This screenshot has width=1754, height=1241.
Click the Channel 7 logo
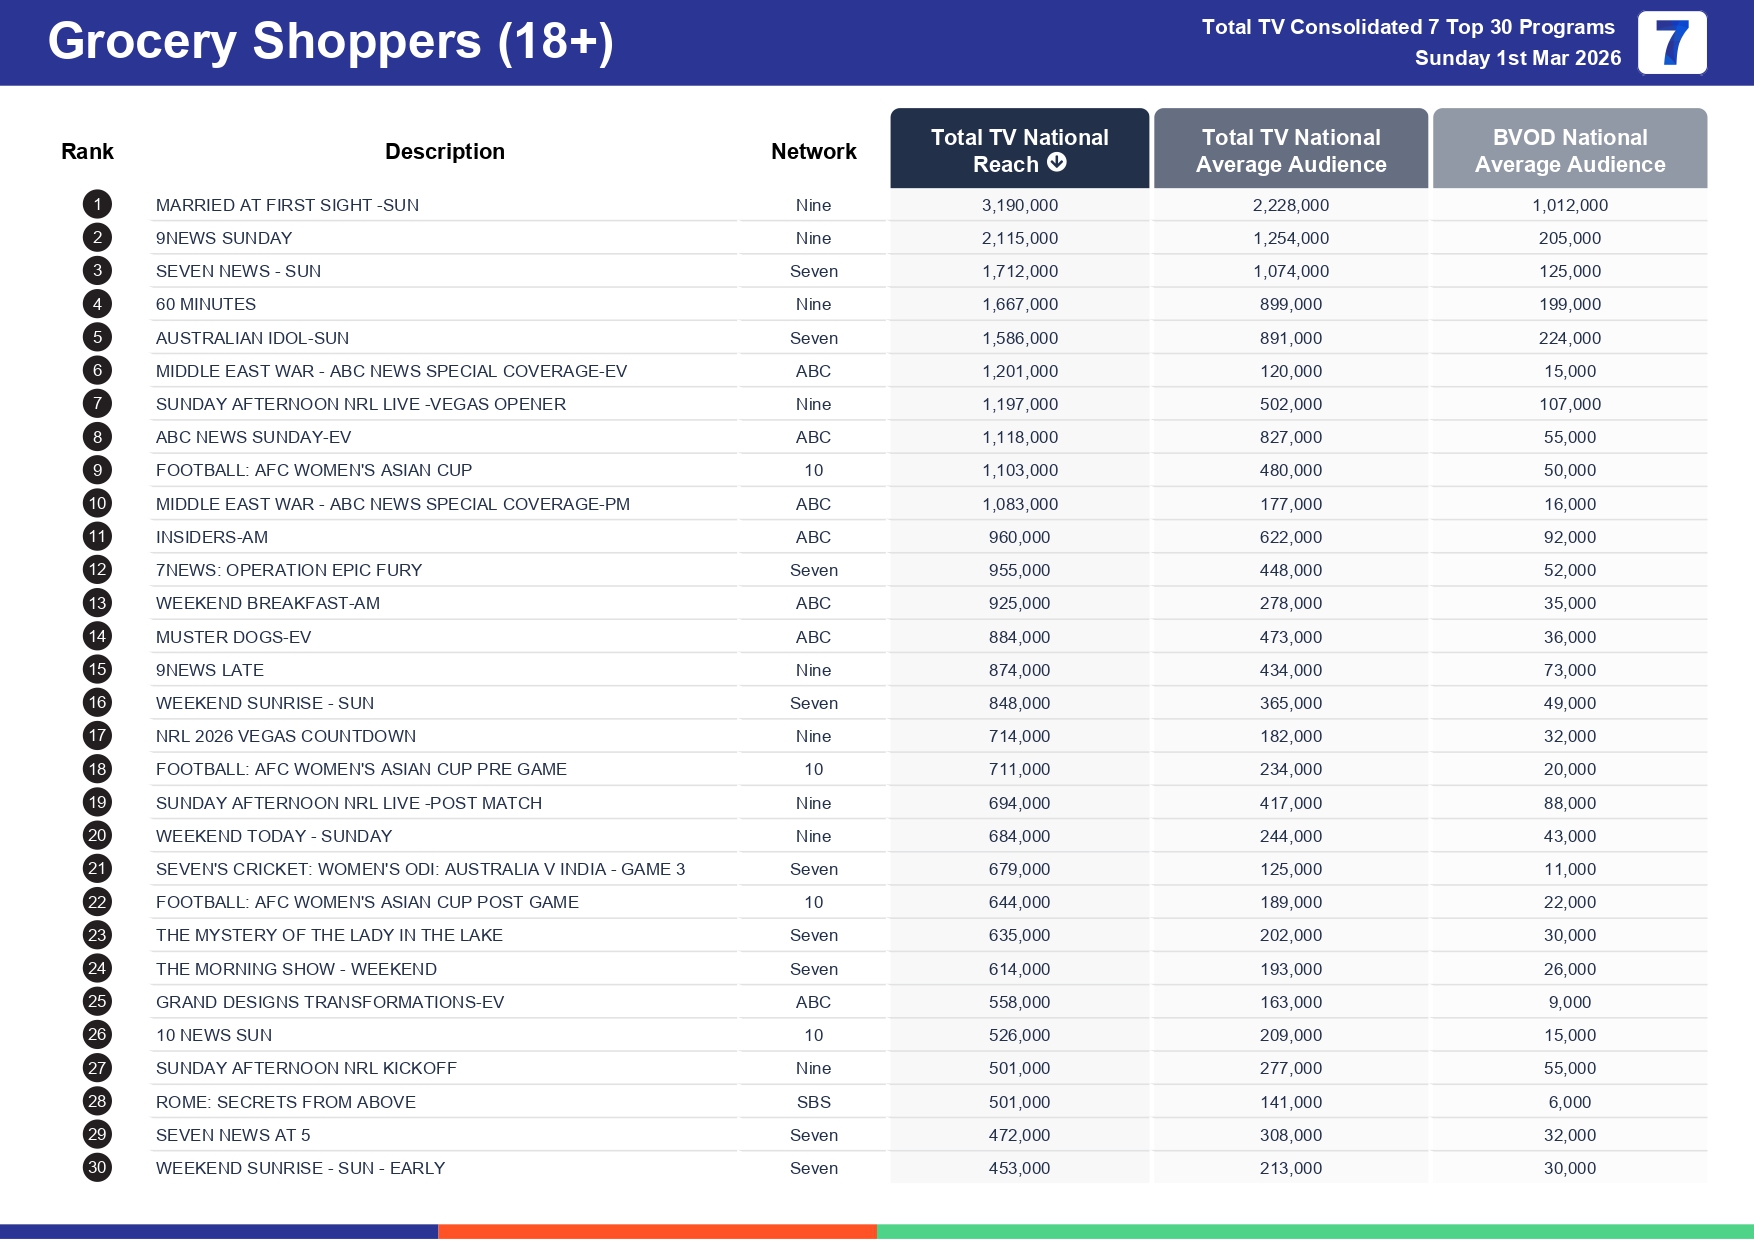click(1671, 43)
